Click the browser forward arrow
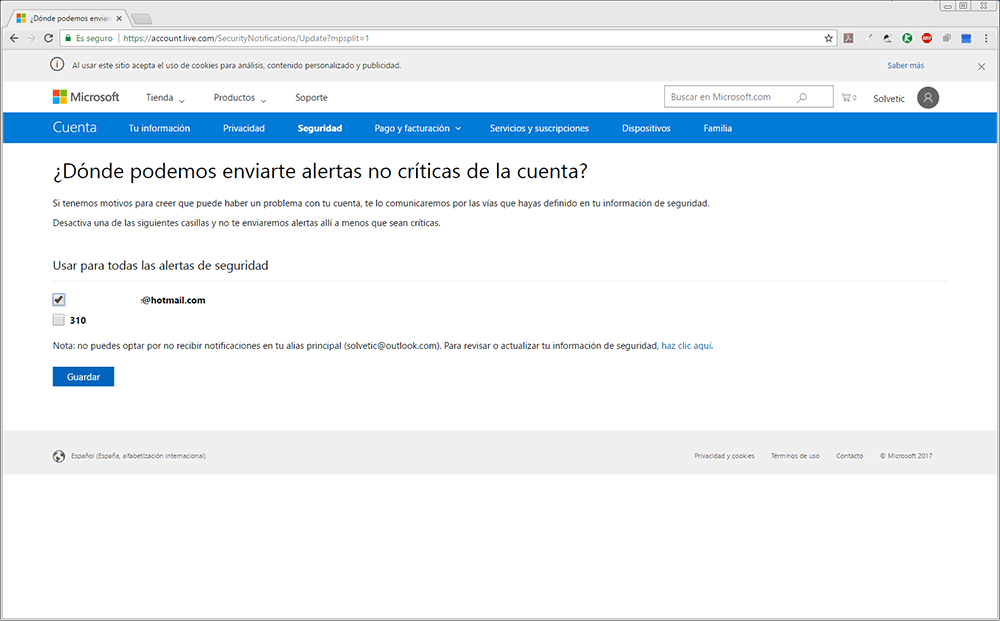 [31, 38]
